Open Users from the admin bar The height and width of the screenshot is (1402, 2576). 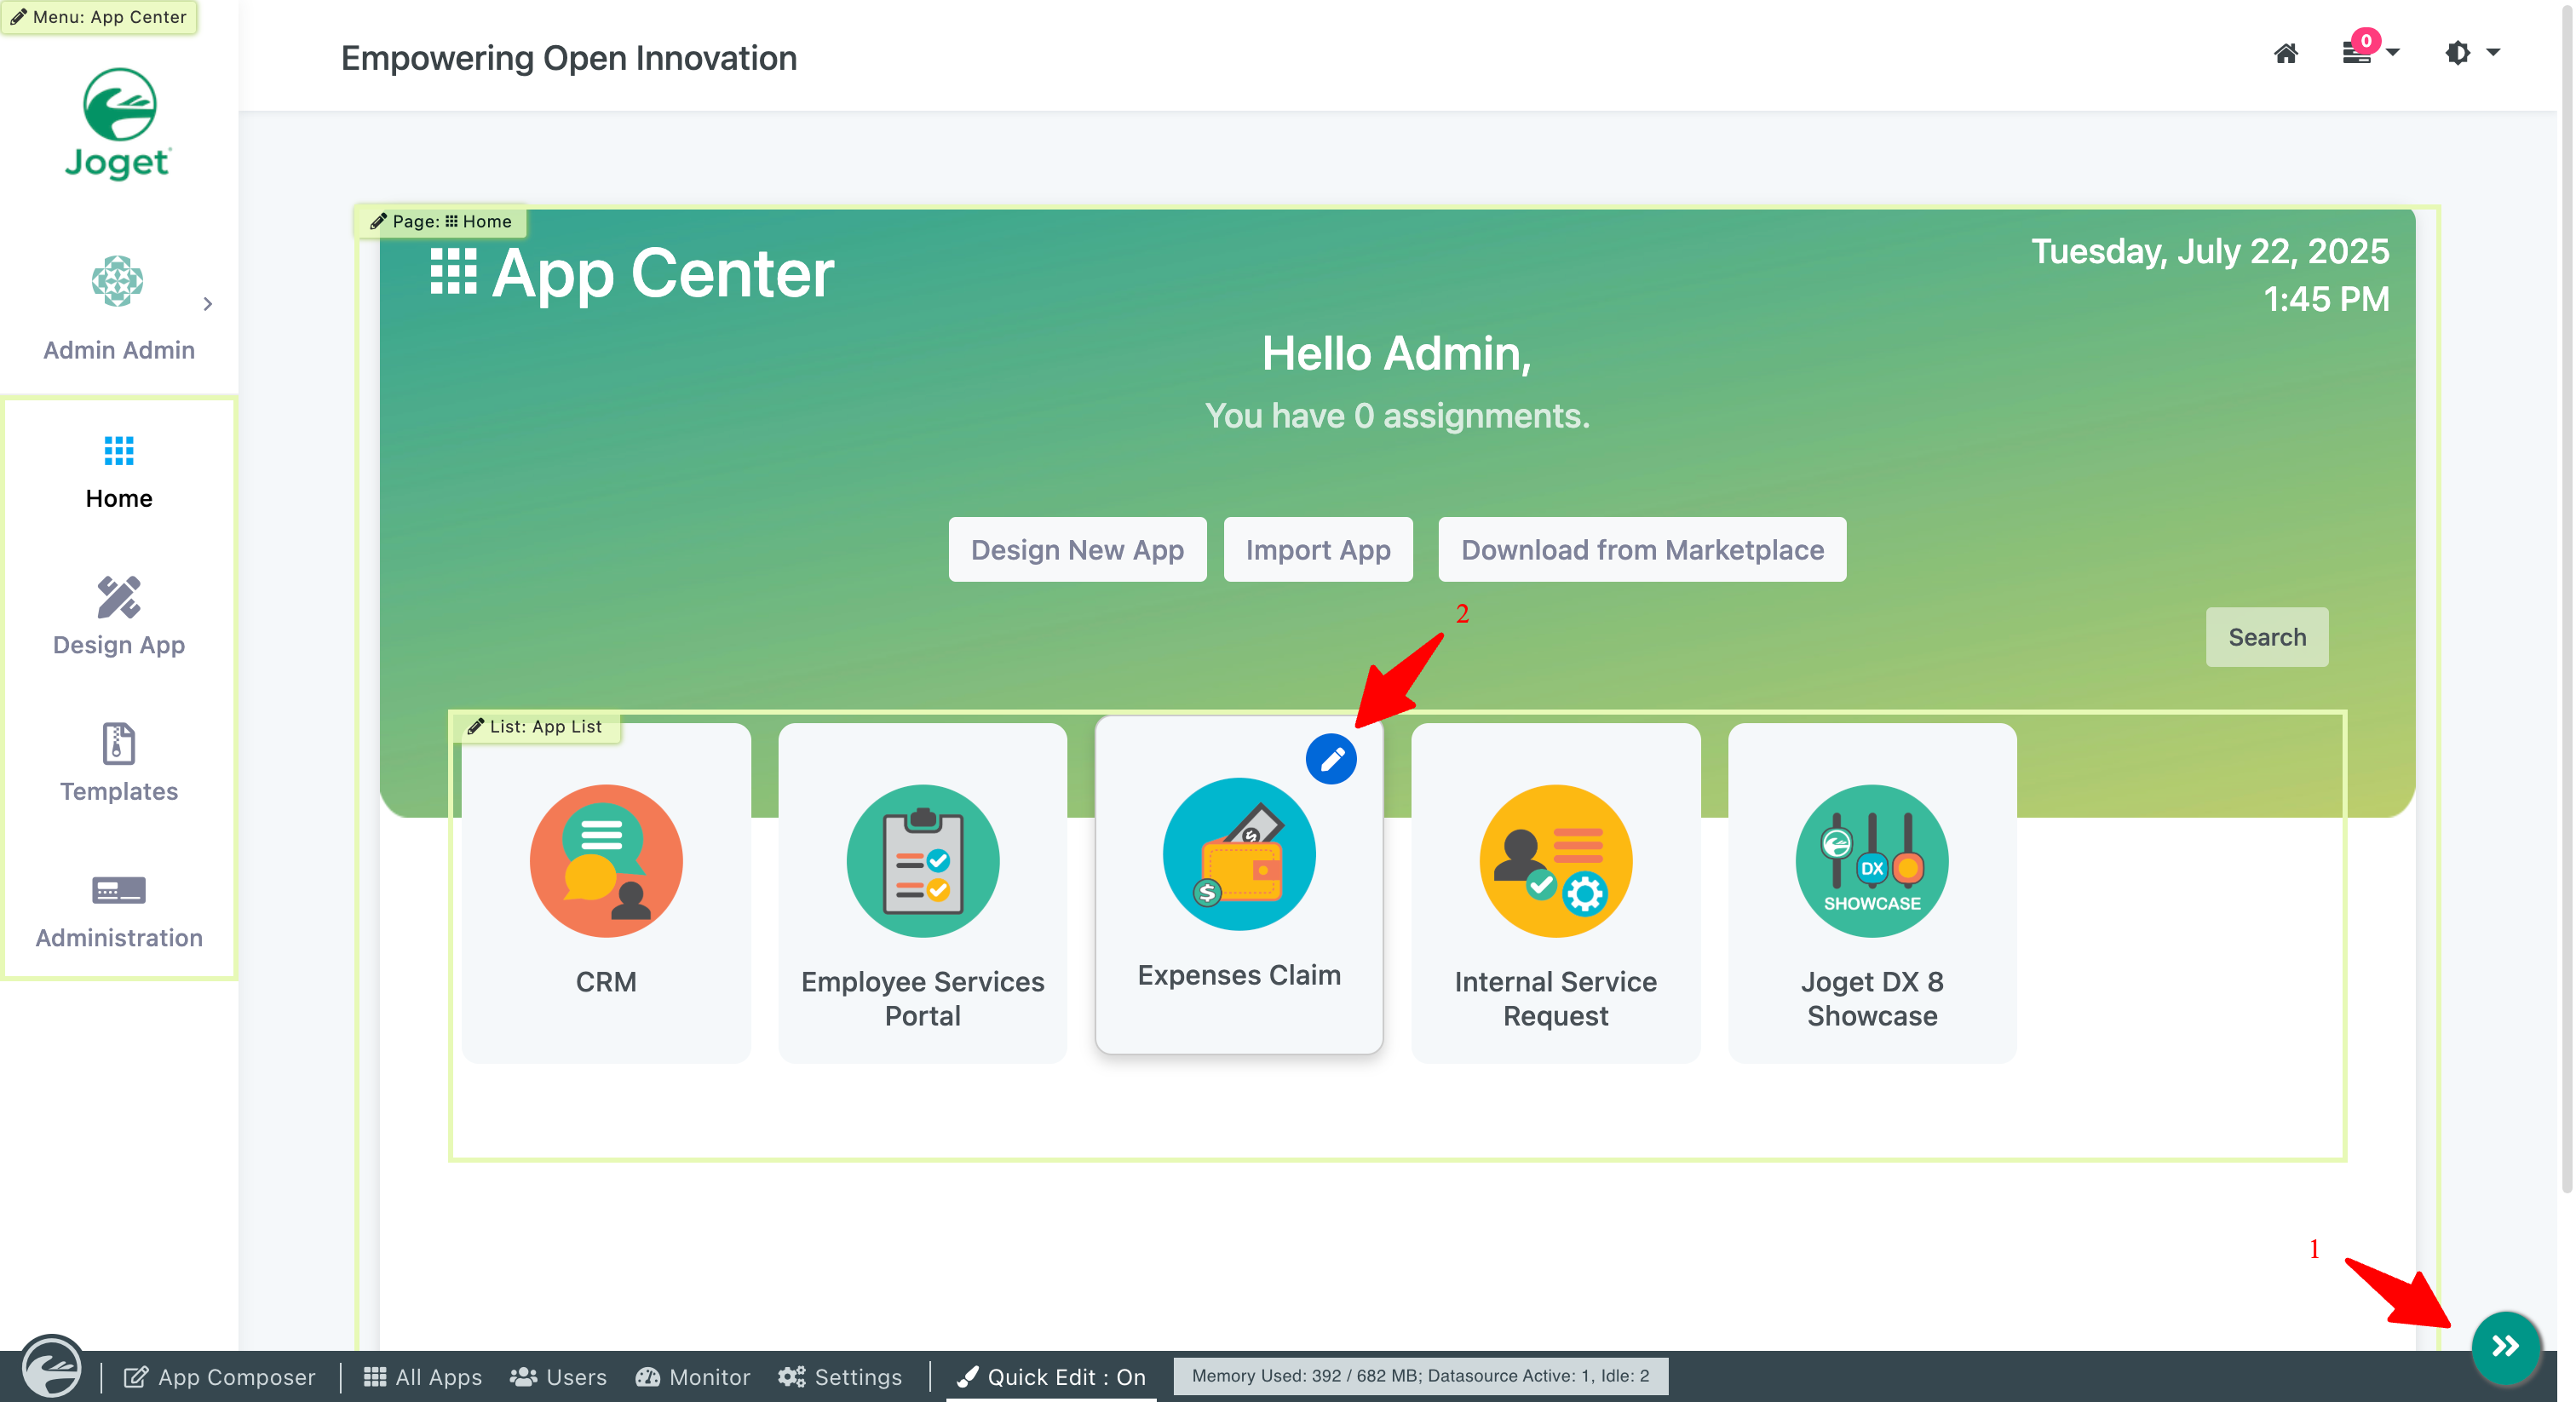(x=559, y=1377)
